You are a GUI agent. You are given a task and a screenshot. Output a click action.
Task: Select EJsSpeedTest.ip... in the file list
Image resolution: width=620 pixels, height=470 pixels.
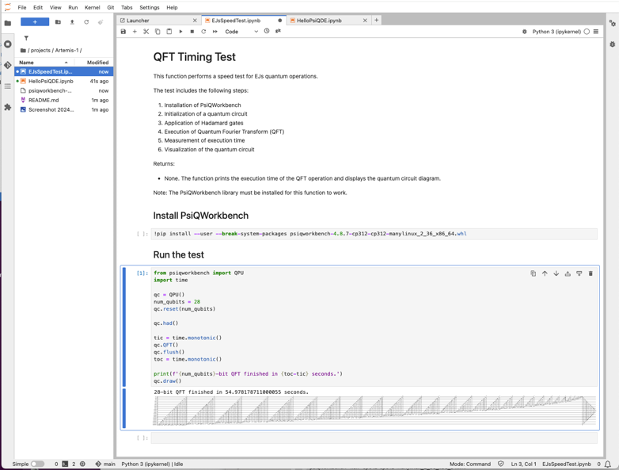[x=64, y=72]
